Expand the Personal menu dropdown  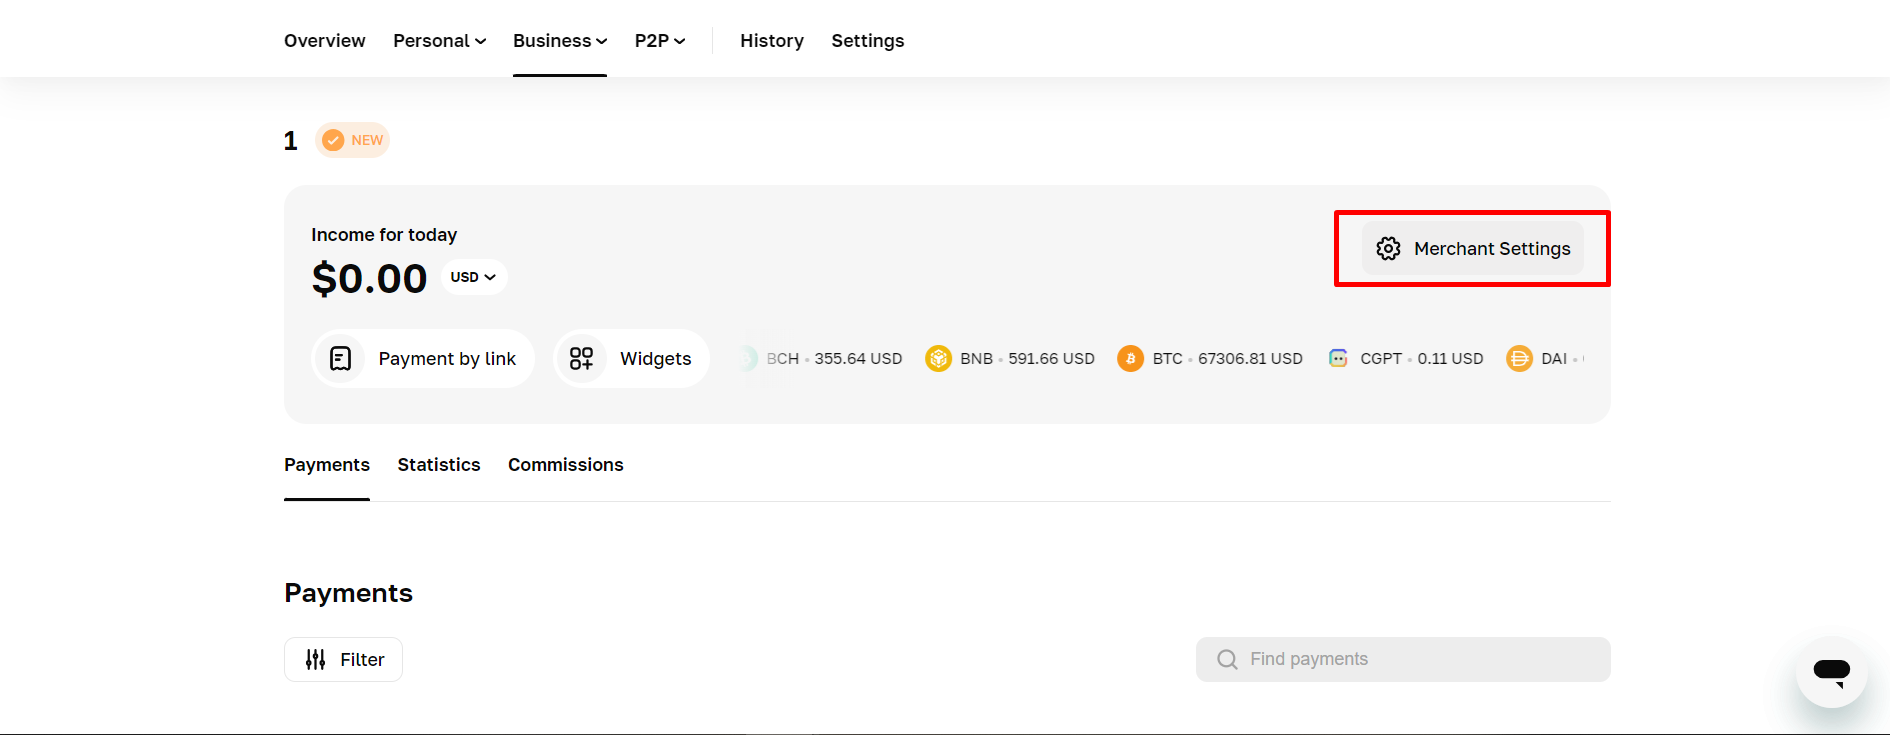point(439,41)
